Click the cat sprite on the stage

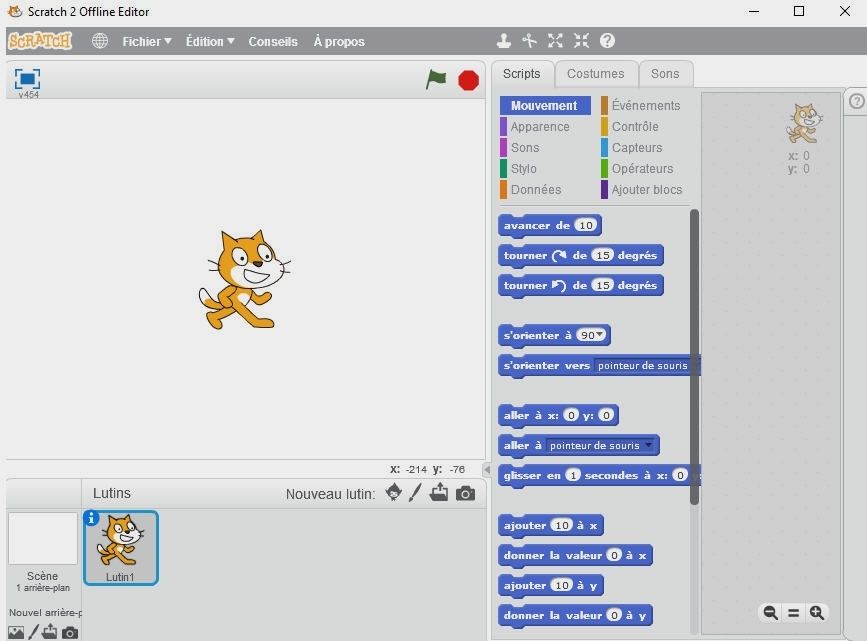click(244, 279)
